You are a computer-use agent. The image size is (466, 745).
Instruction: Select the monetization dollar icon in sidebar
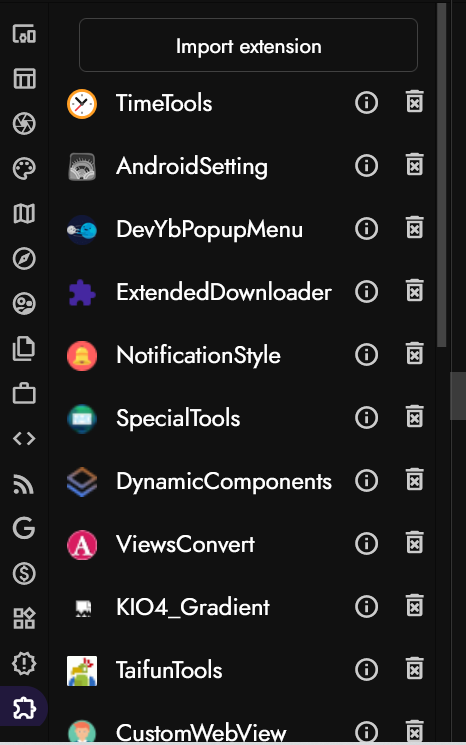[24, 573]
